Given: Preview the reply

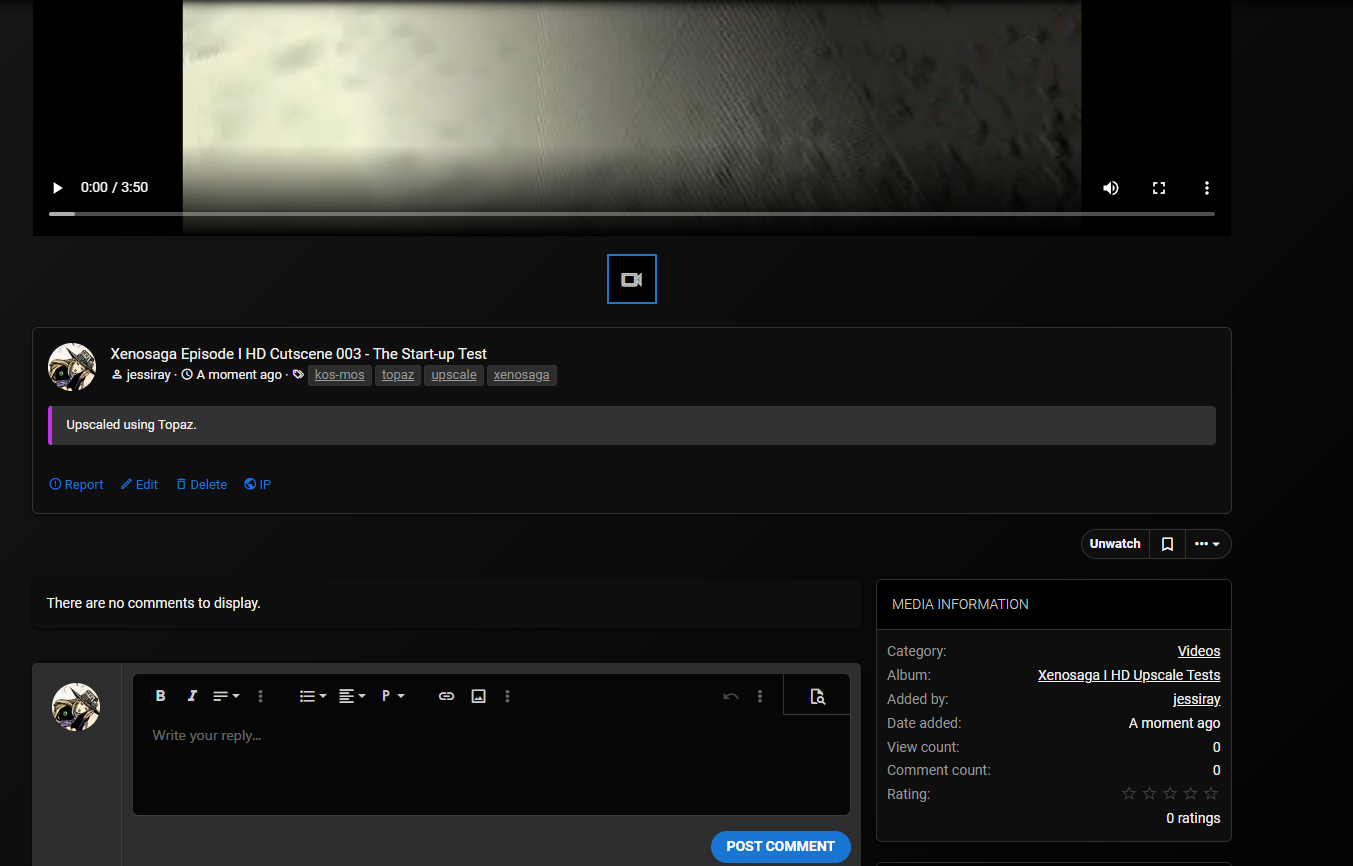Looking at the screenshot, I should tap(817, 696).
